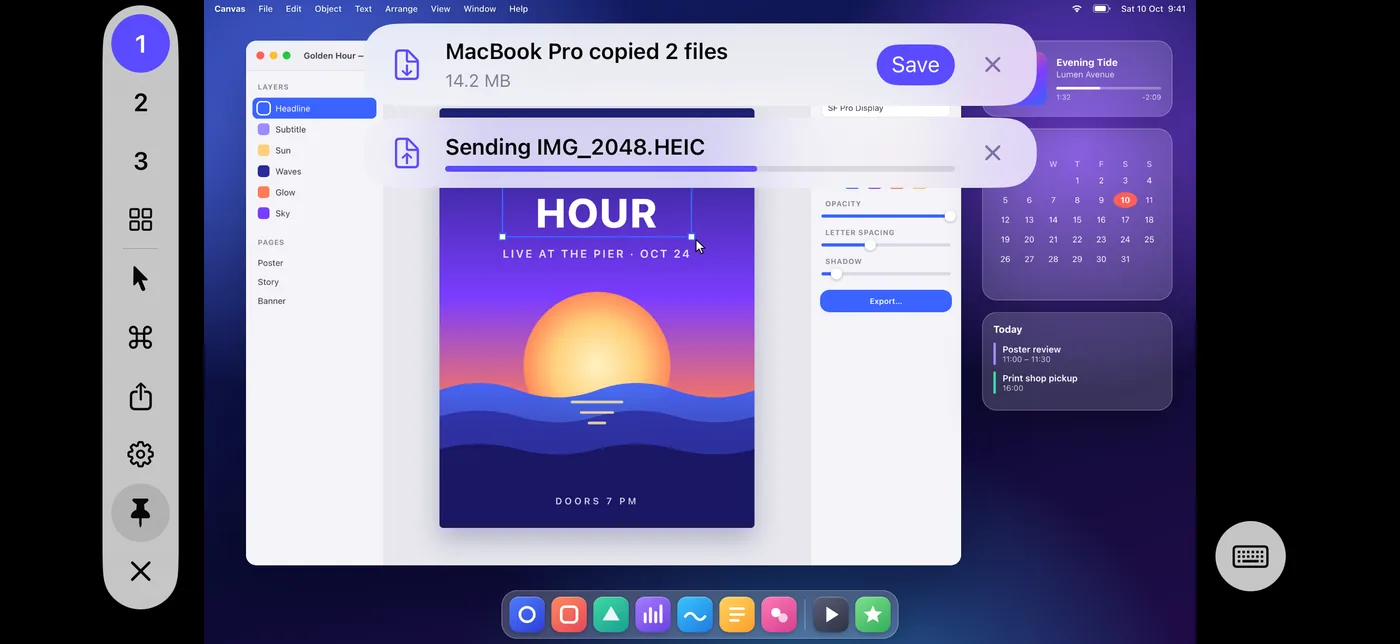Click the HOUR headline text on the poster

[596, 214]
